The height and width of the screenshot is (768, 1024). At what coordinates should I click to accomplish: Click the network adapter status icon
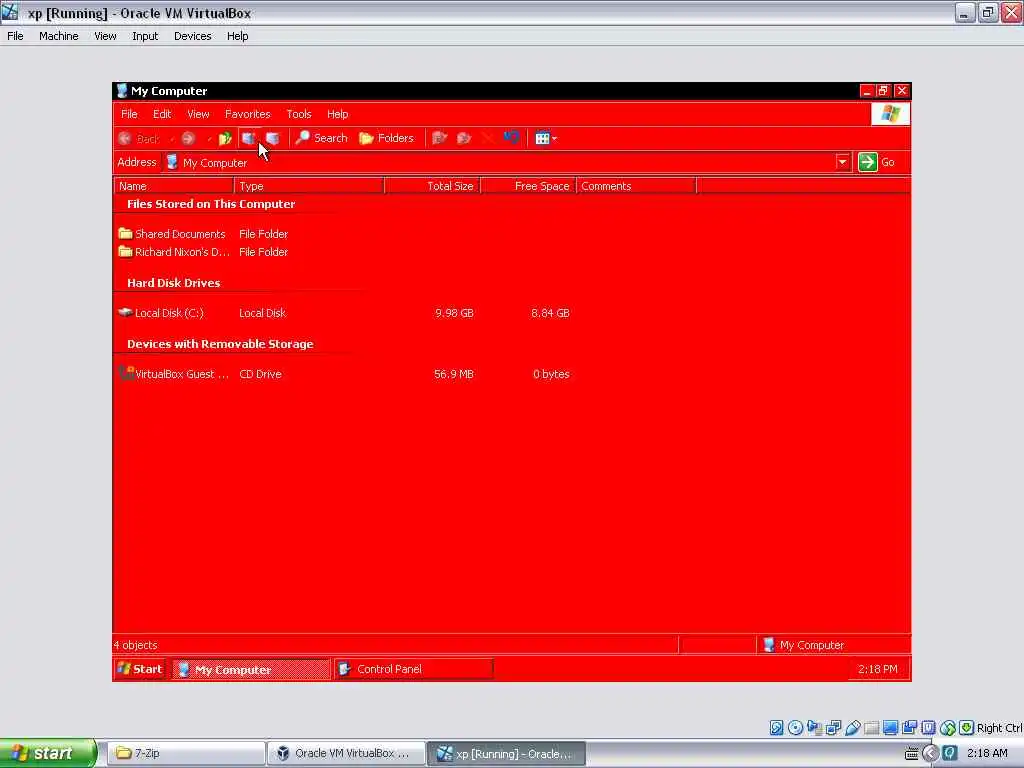833,728
